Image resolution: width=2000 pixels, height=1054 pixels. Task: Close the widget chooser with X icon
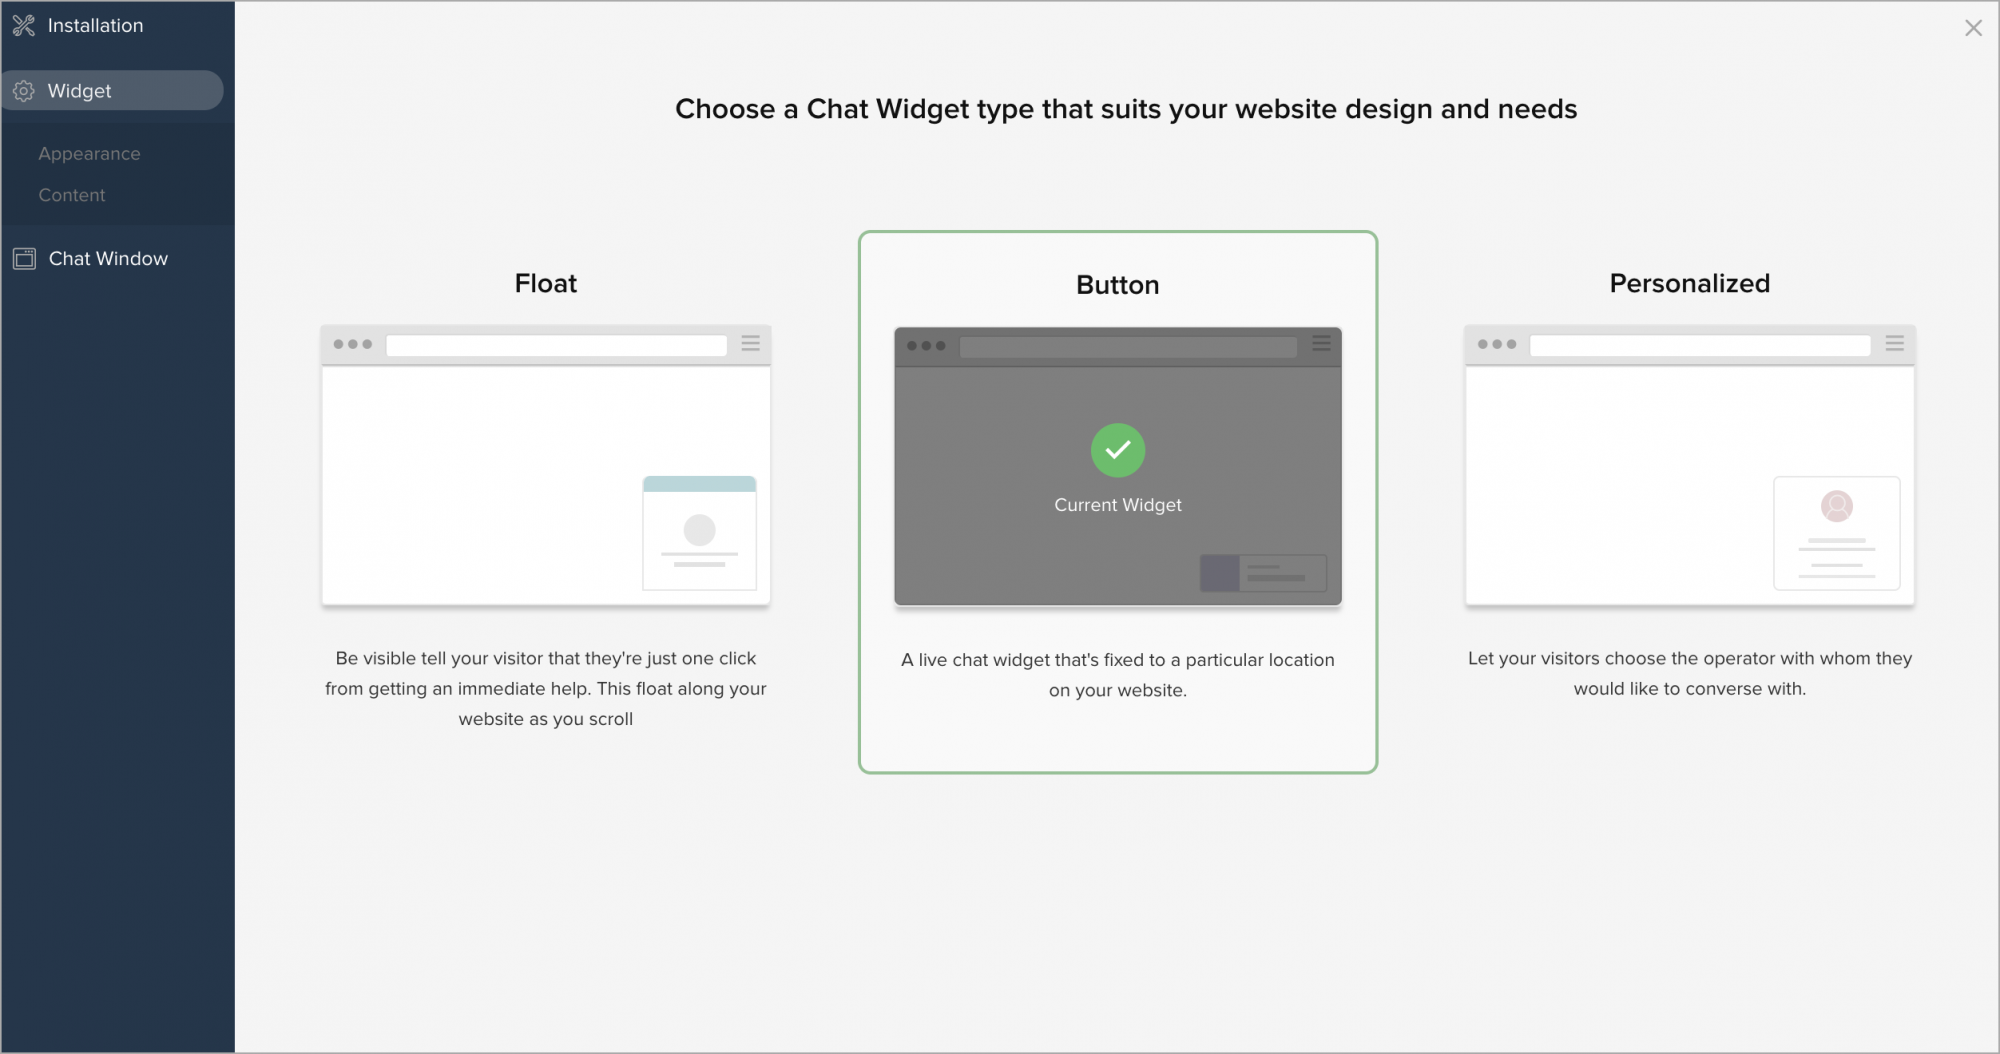[1973, 28]
